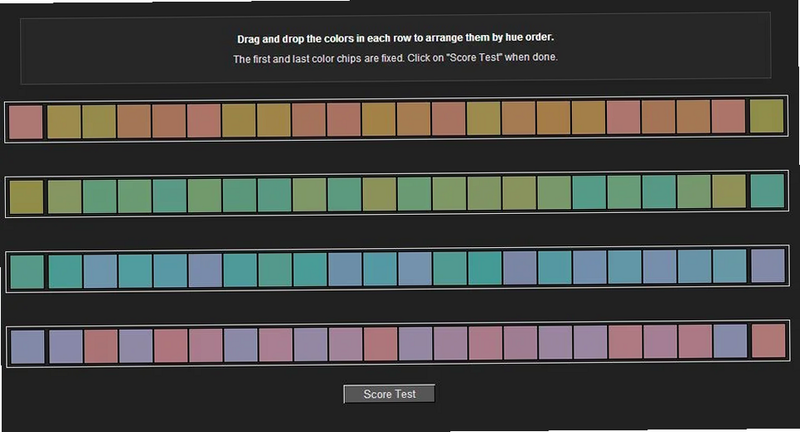
Task: Select the fixed periwinkle chip ending the third row
Action: point(767,265)
